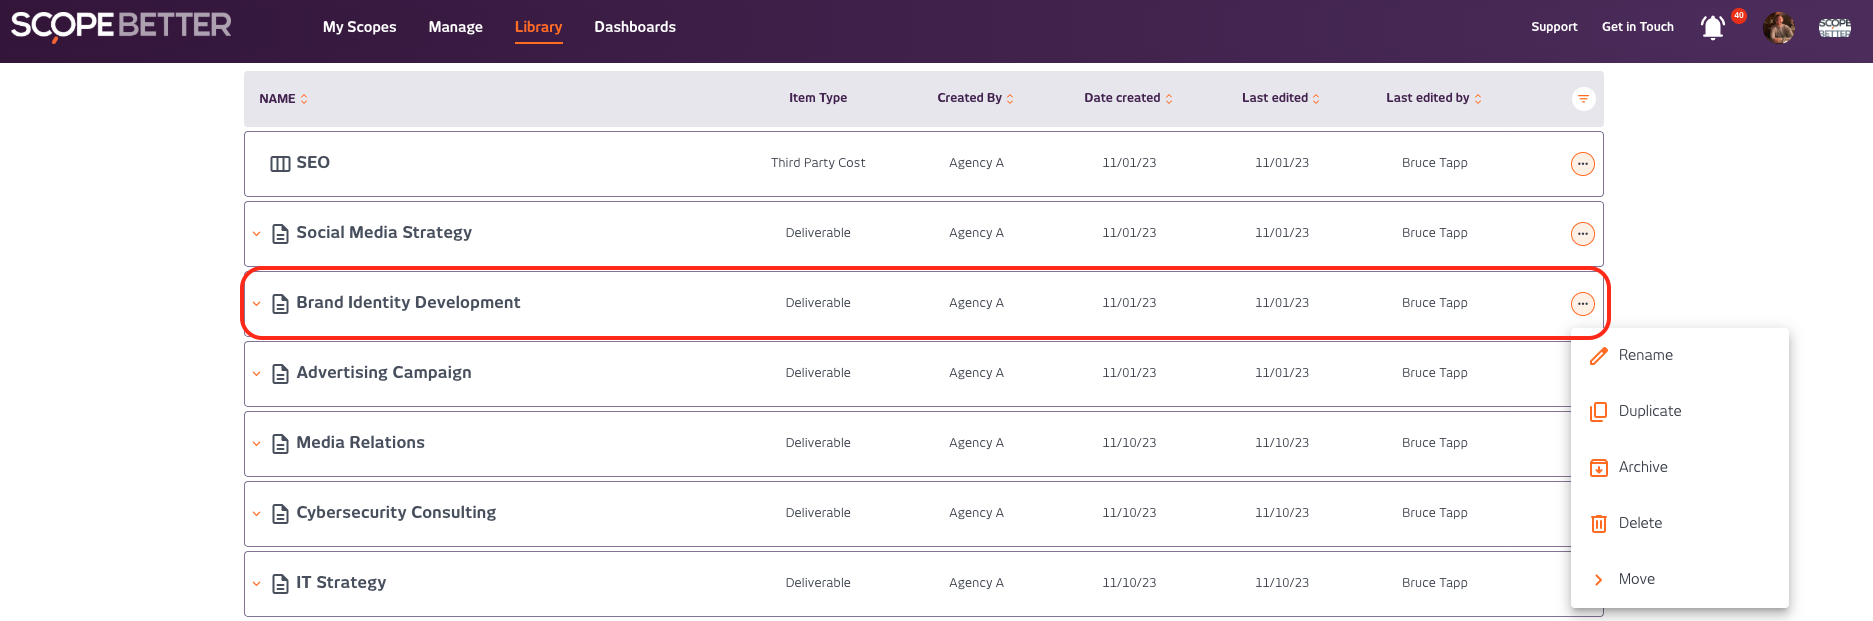The height and width of the screenshot is (621, 1873).
Task: Expand the Cybersecurity Consulting row chevron
Action: click(x=257, y=514)
